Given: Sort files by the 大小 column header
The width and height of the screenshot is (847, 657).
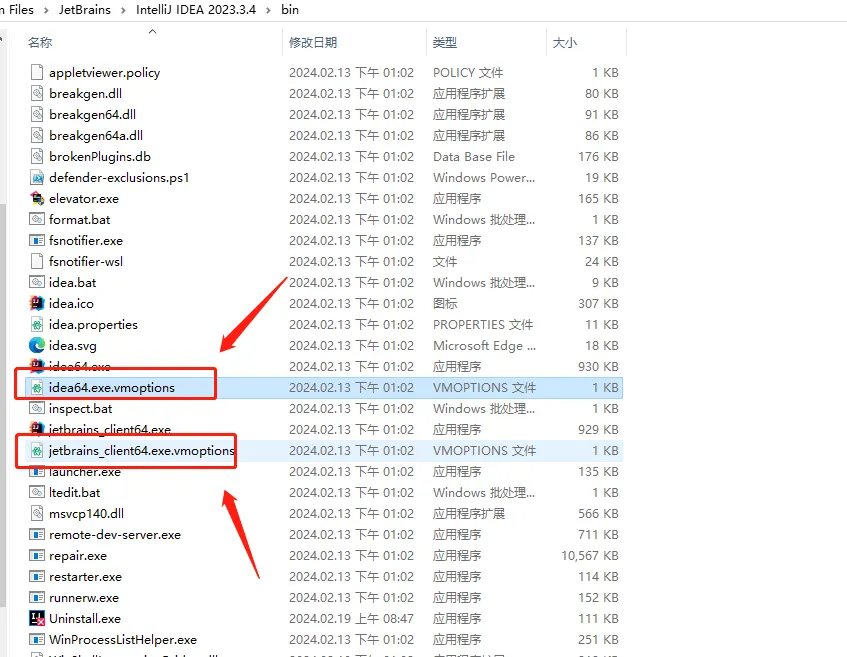Looking at the screenshot, I should 565,43.
